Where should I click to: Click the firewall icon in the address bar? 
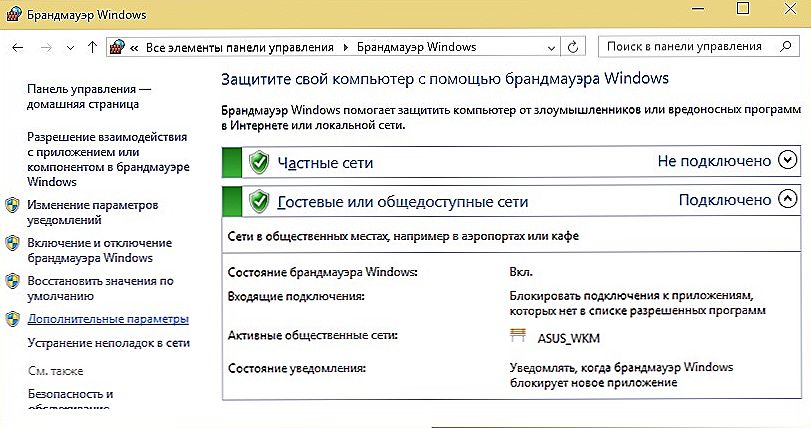pos(118,47)
